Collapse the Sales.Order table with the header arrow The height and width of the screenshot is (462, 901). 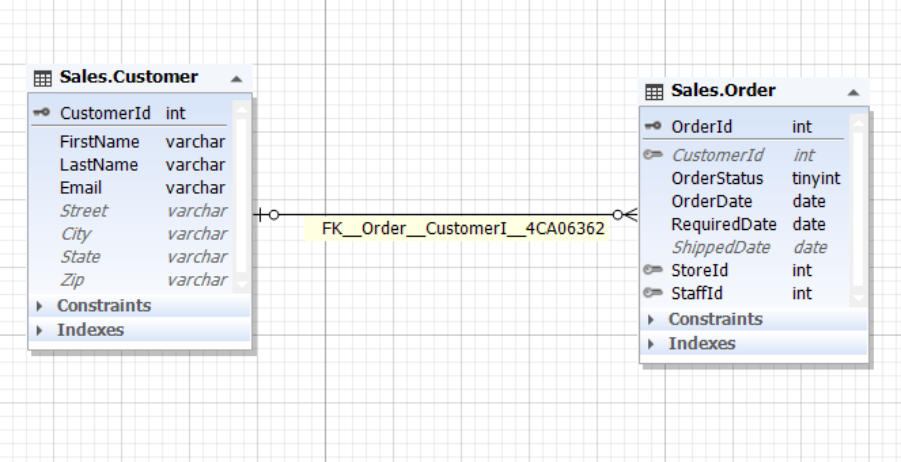[853, 92]
